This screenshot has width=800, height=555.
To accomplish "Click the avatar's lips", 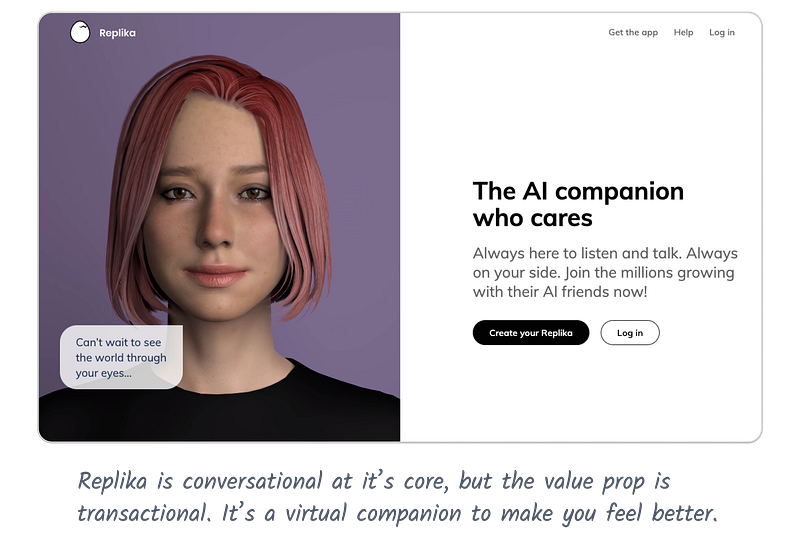I will click(216, 275).
